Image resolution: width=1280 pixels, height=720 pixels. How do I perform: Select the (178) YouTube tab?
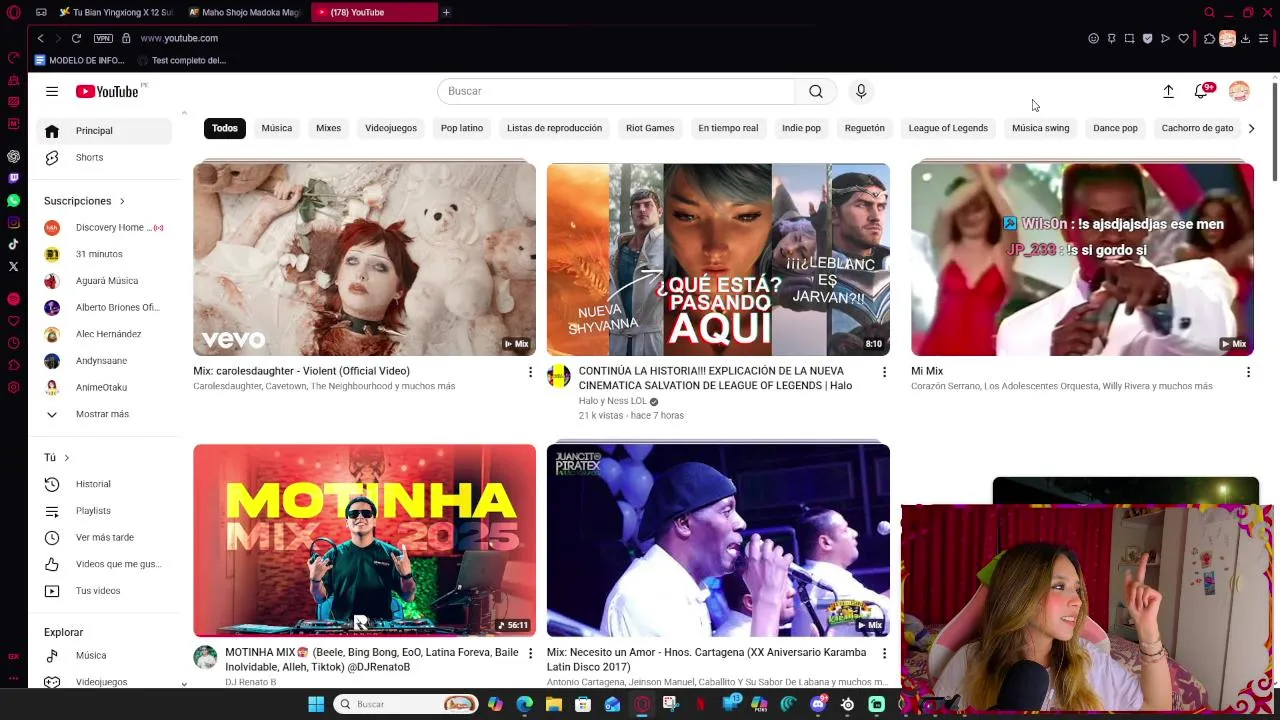click(x=374, y=12)
